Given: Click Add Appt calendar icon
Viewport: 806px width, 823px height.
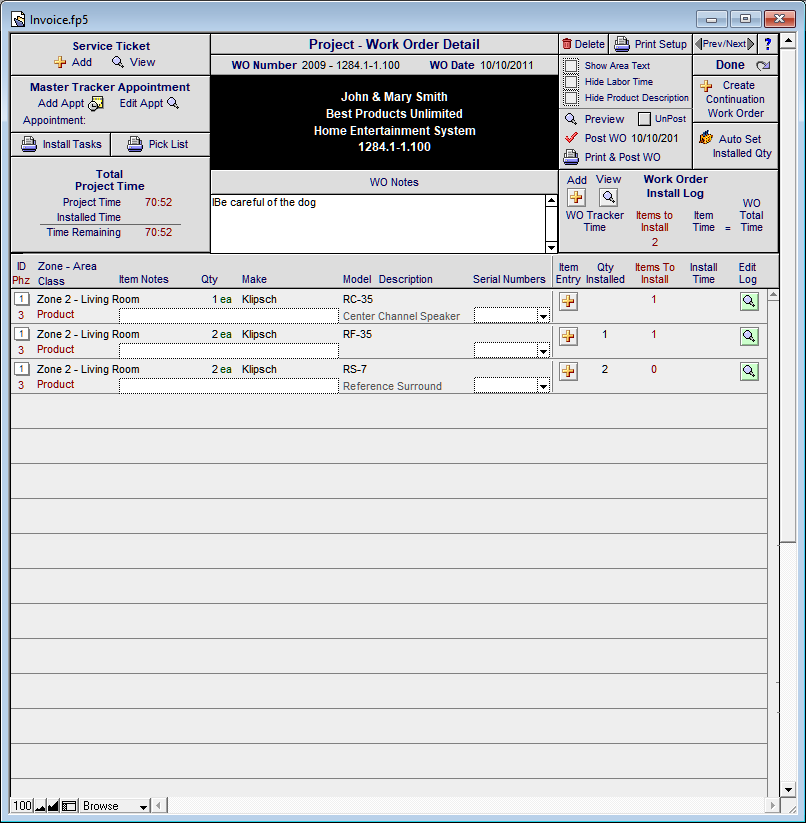Looking at the screenshot, I should pos(96,103).
